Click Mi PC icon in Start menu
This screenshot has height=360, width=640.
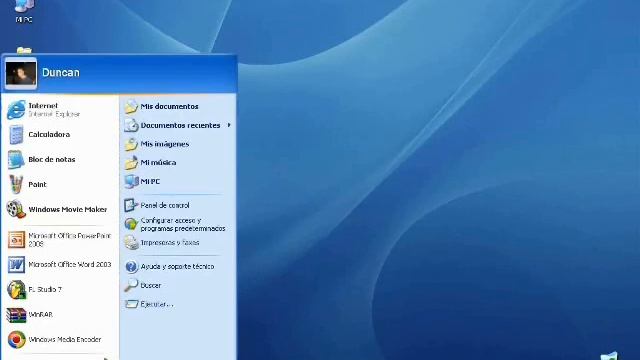pyautogui.click(x=131, y=181)
